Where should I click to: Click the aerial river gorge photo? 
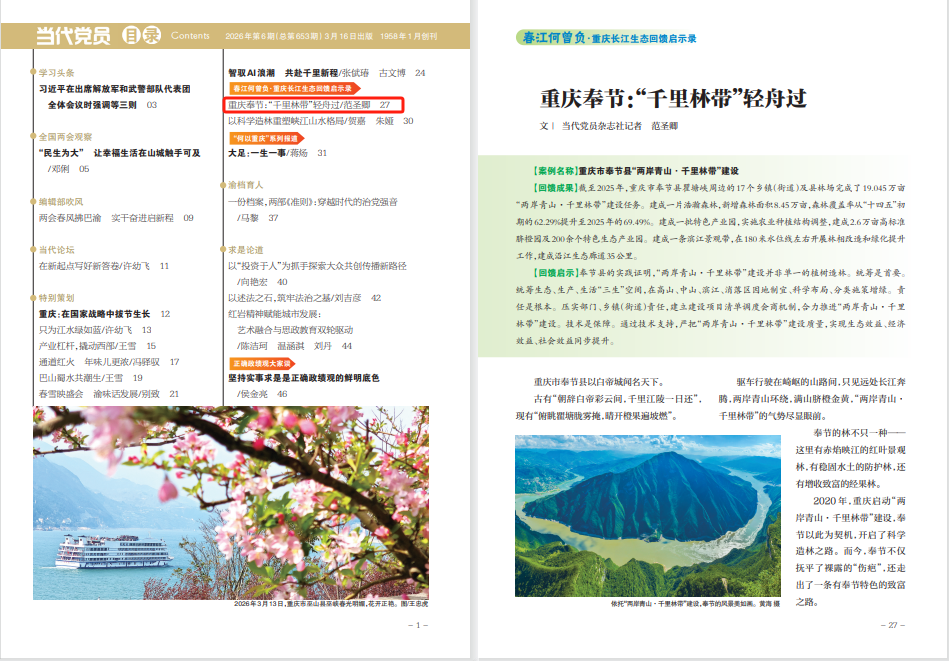click(x=648, y=516)
